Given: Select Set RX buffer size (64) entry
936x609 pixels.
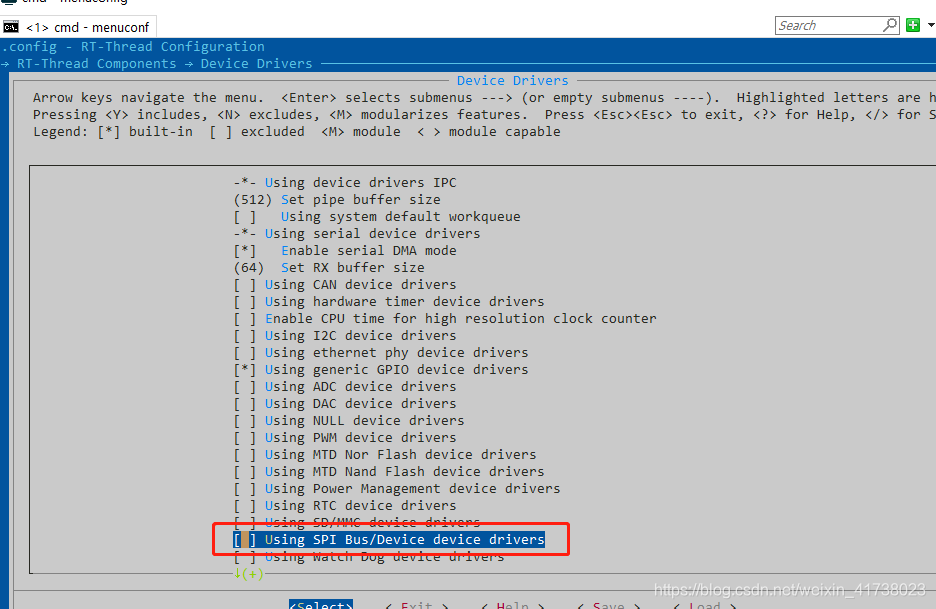Looking at the screenshot, I should pos(329,267).
